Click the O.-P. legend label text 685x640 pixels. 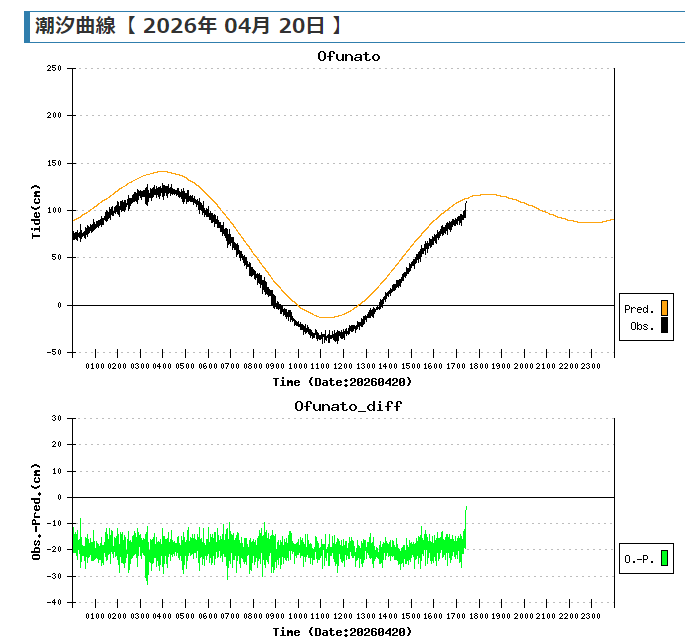639,559
